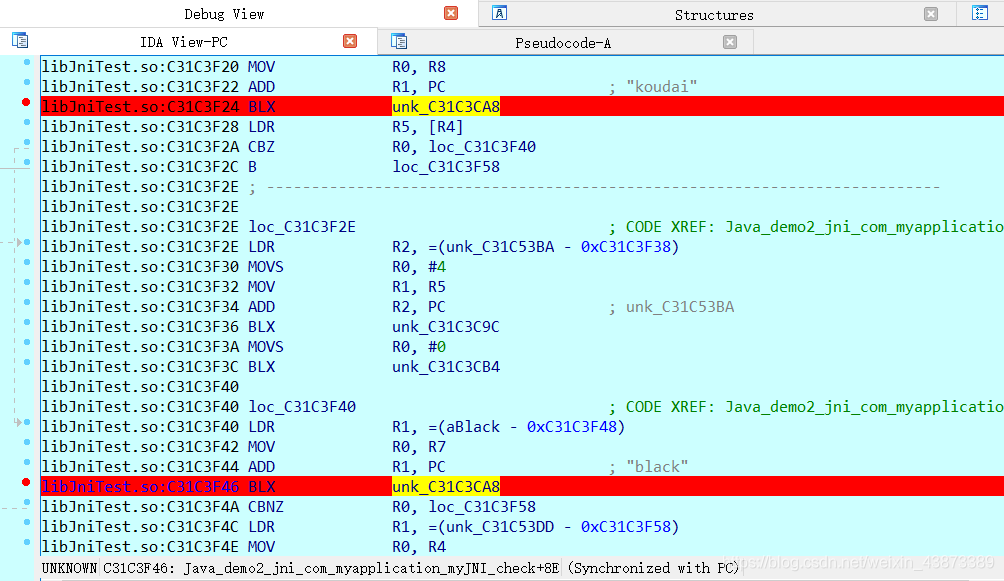The width and height of the screenshot is (1004, 581).
Task: Toggle breakpoint at address C31C3F24
Action: click(26, 102)
